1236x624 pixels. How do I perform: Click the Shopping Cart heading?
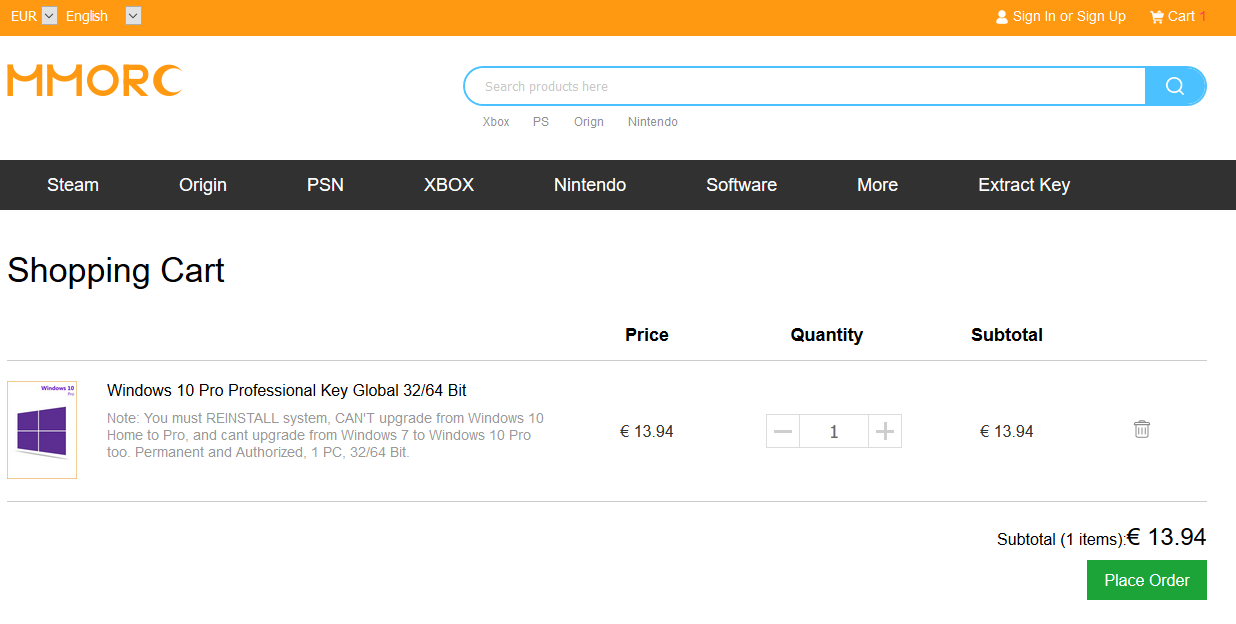[x=116, y=271]
